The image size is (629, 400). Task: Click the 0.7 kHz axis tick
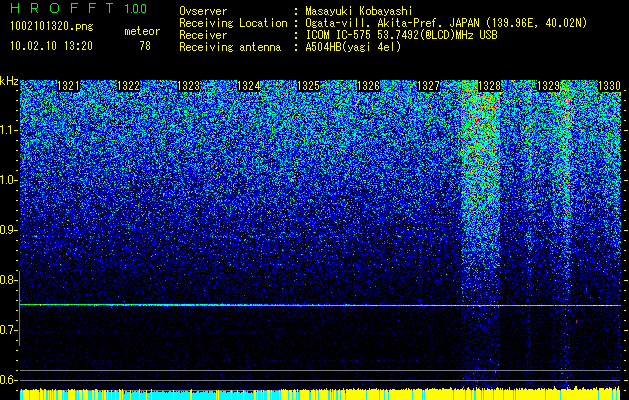pos(9,330)
